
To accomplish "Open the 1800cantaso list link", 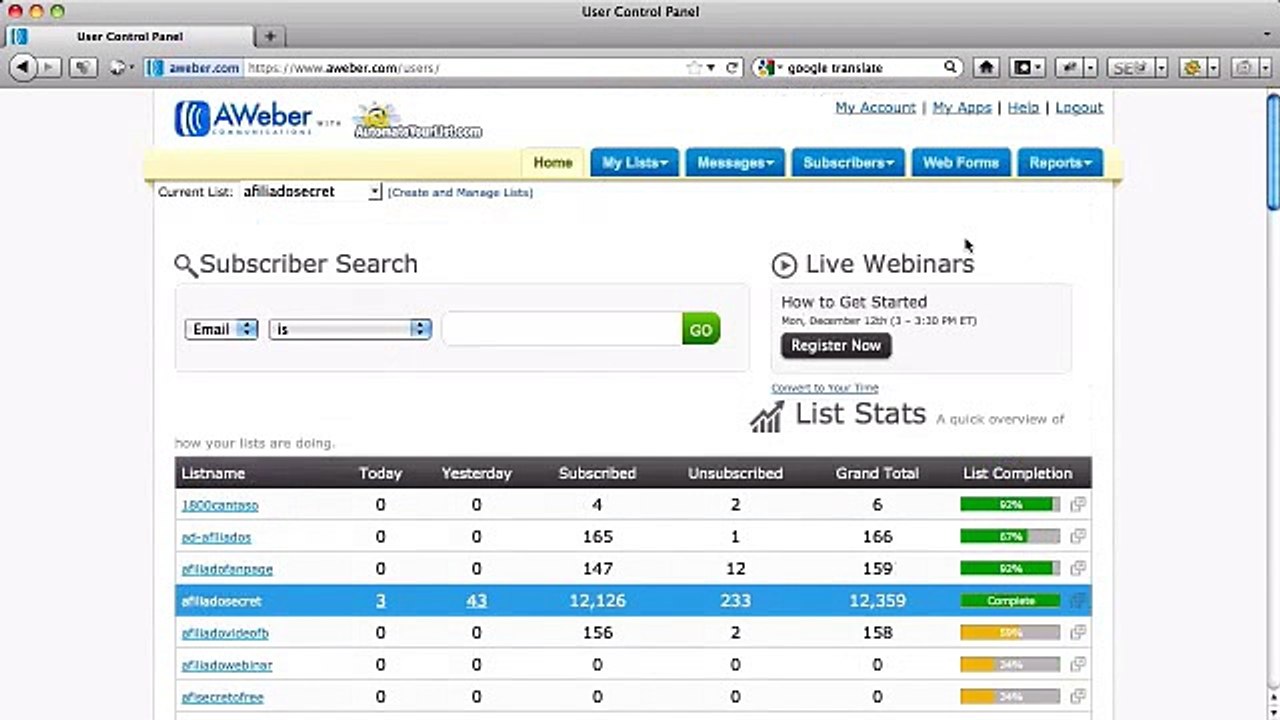I will coord(220,505).
